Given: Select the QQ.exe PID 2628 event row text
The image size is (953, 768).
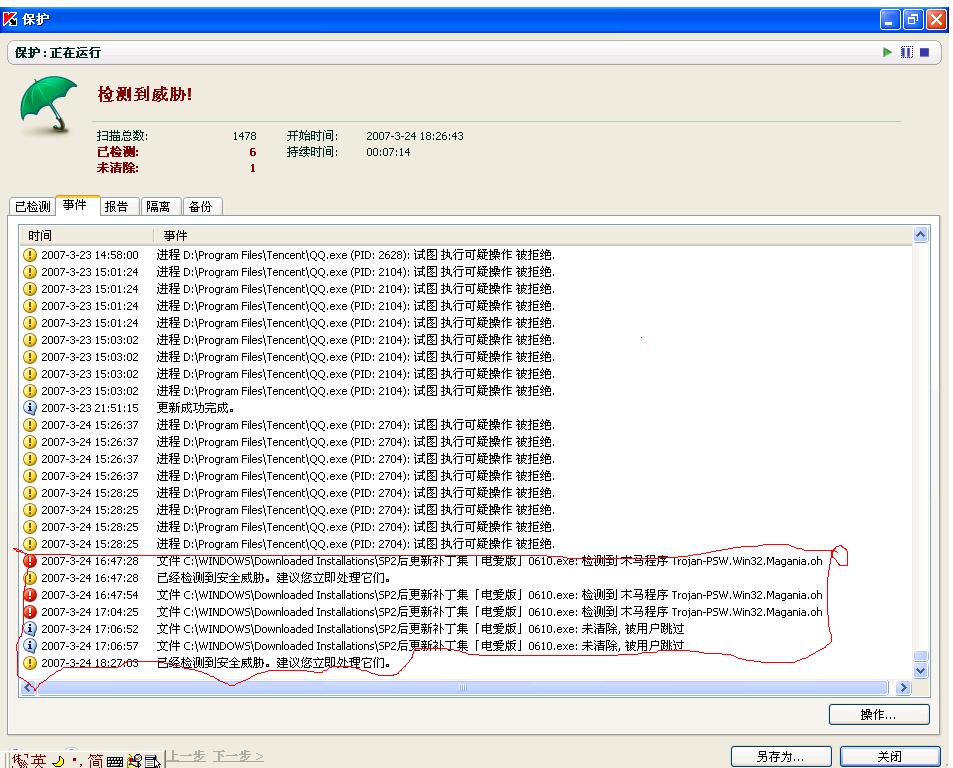Looking at the screenshot, I should pyautogui.click(x=356, y=255).
